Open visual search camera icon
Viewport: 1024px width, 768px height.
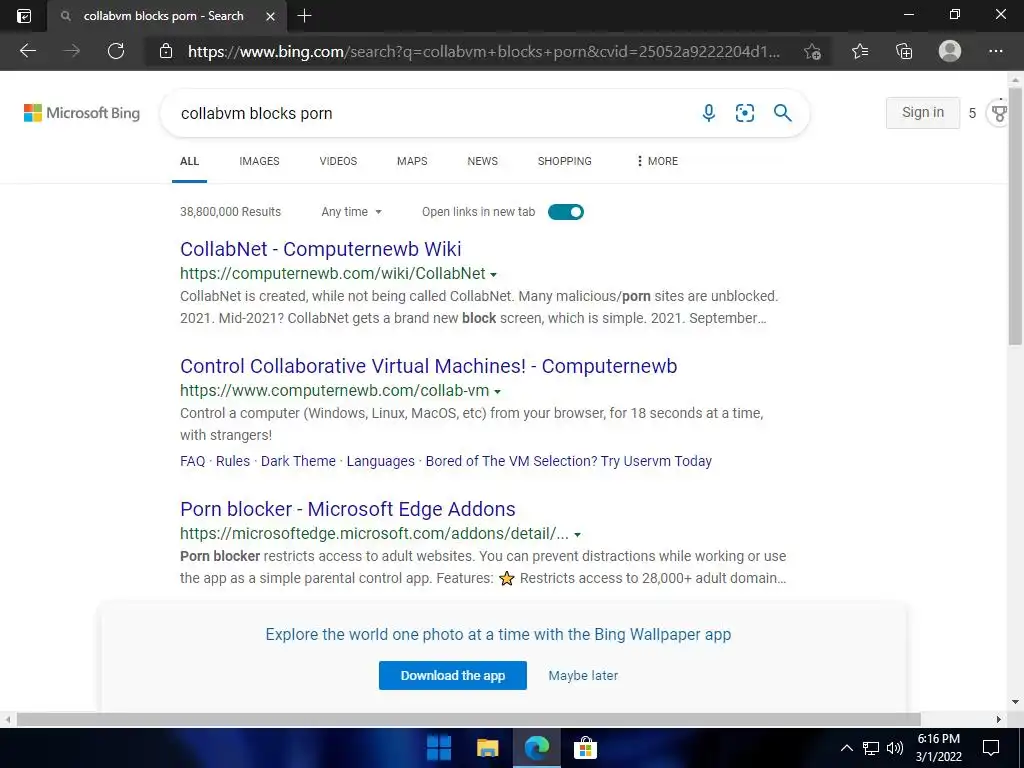(744, 113)
